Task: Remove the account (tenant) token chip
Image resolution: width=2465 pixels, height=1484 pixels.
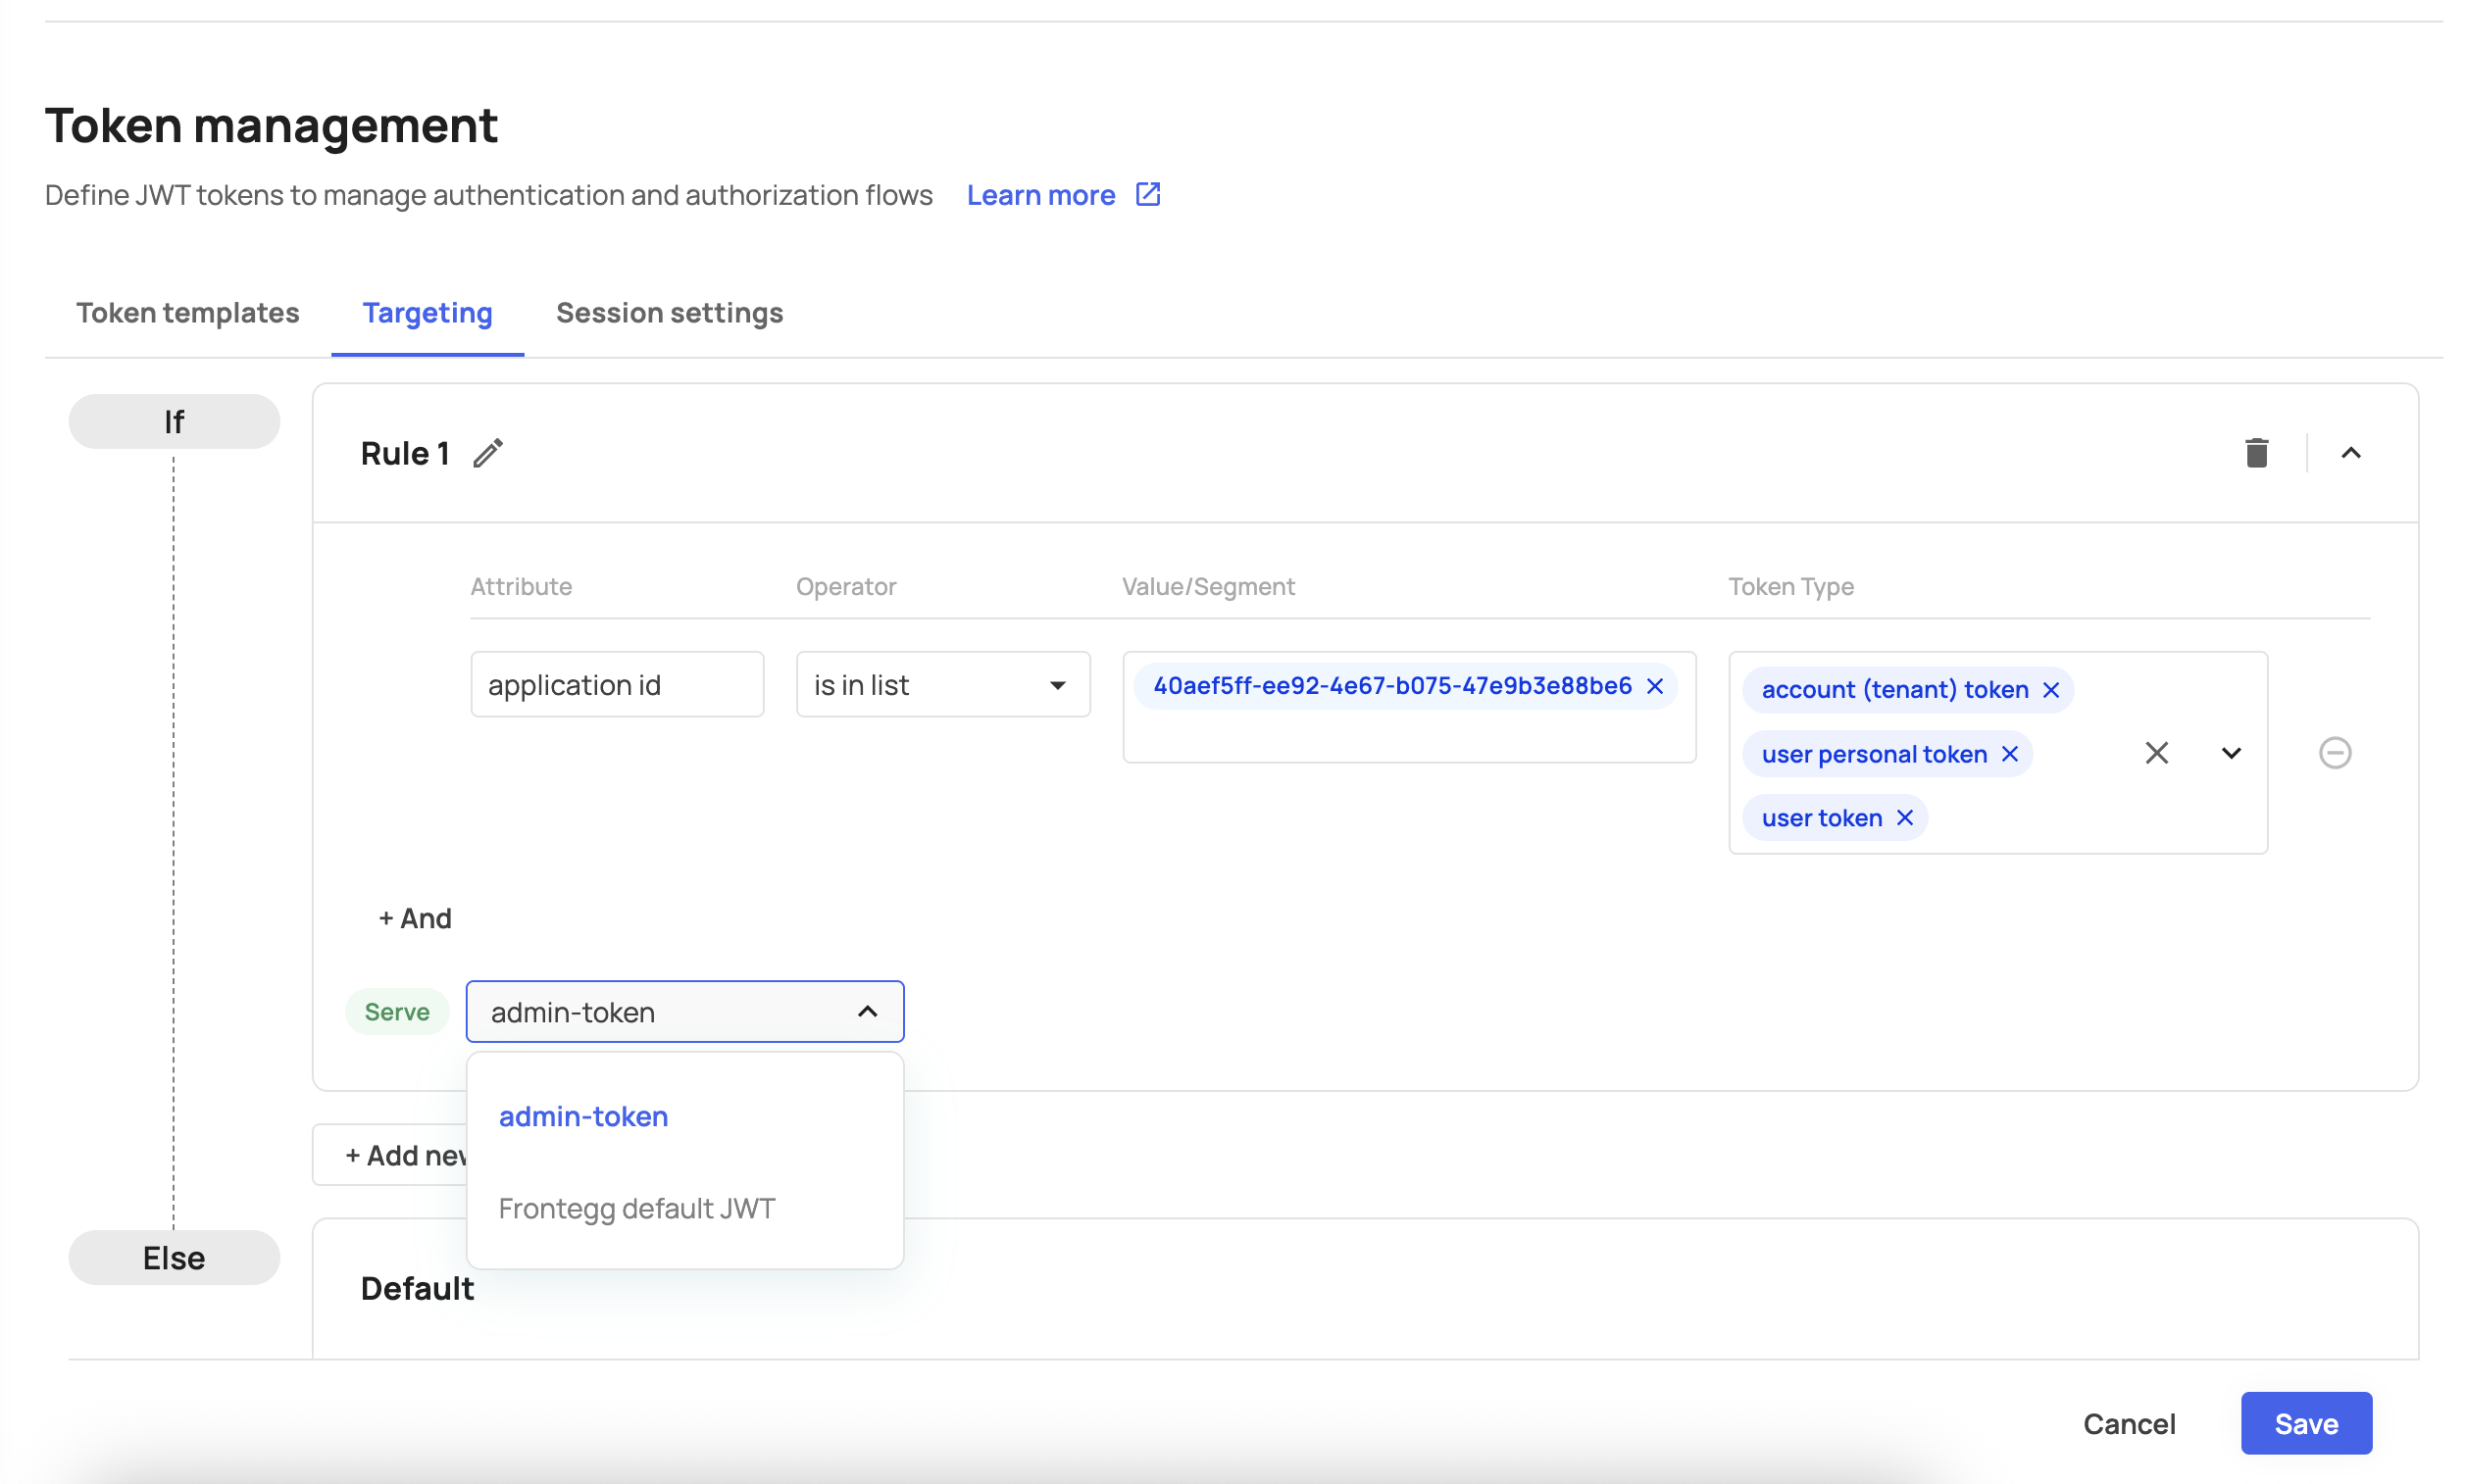Action: pos(2049,690)
